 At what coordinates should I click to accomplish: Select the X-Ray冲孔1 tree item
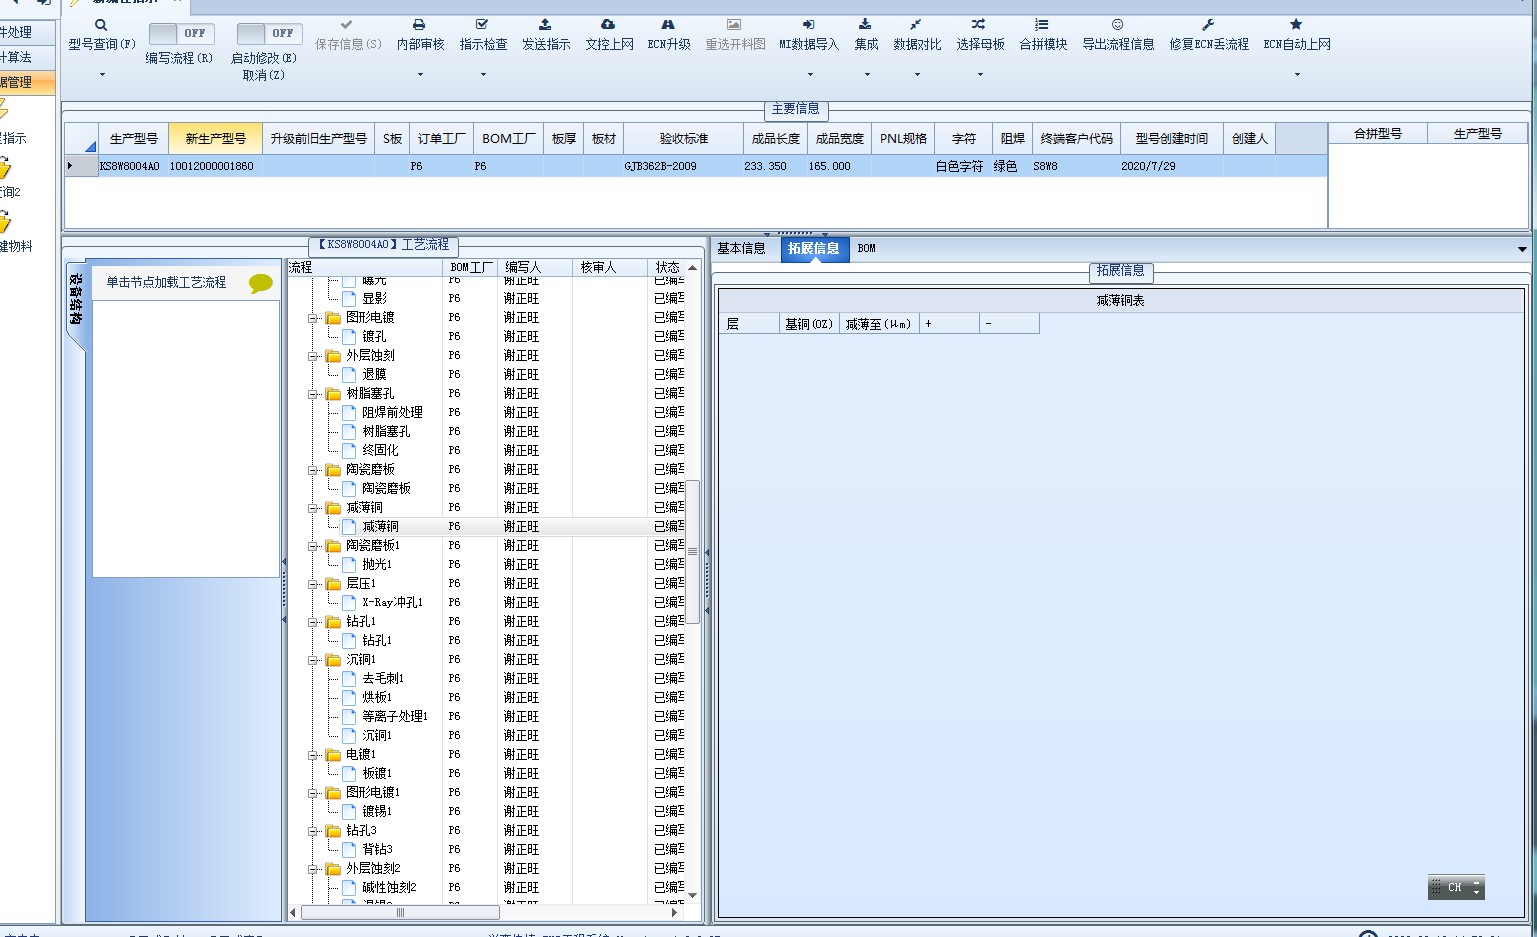pos(392,603)
